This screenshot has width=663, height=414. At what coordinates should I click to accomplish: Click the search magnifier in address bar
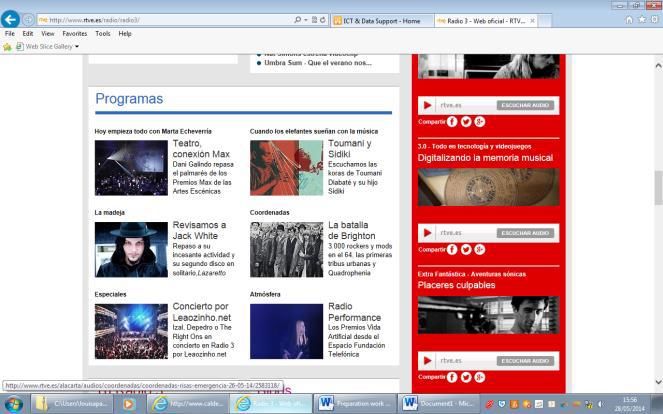coord(298,20)
